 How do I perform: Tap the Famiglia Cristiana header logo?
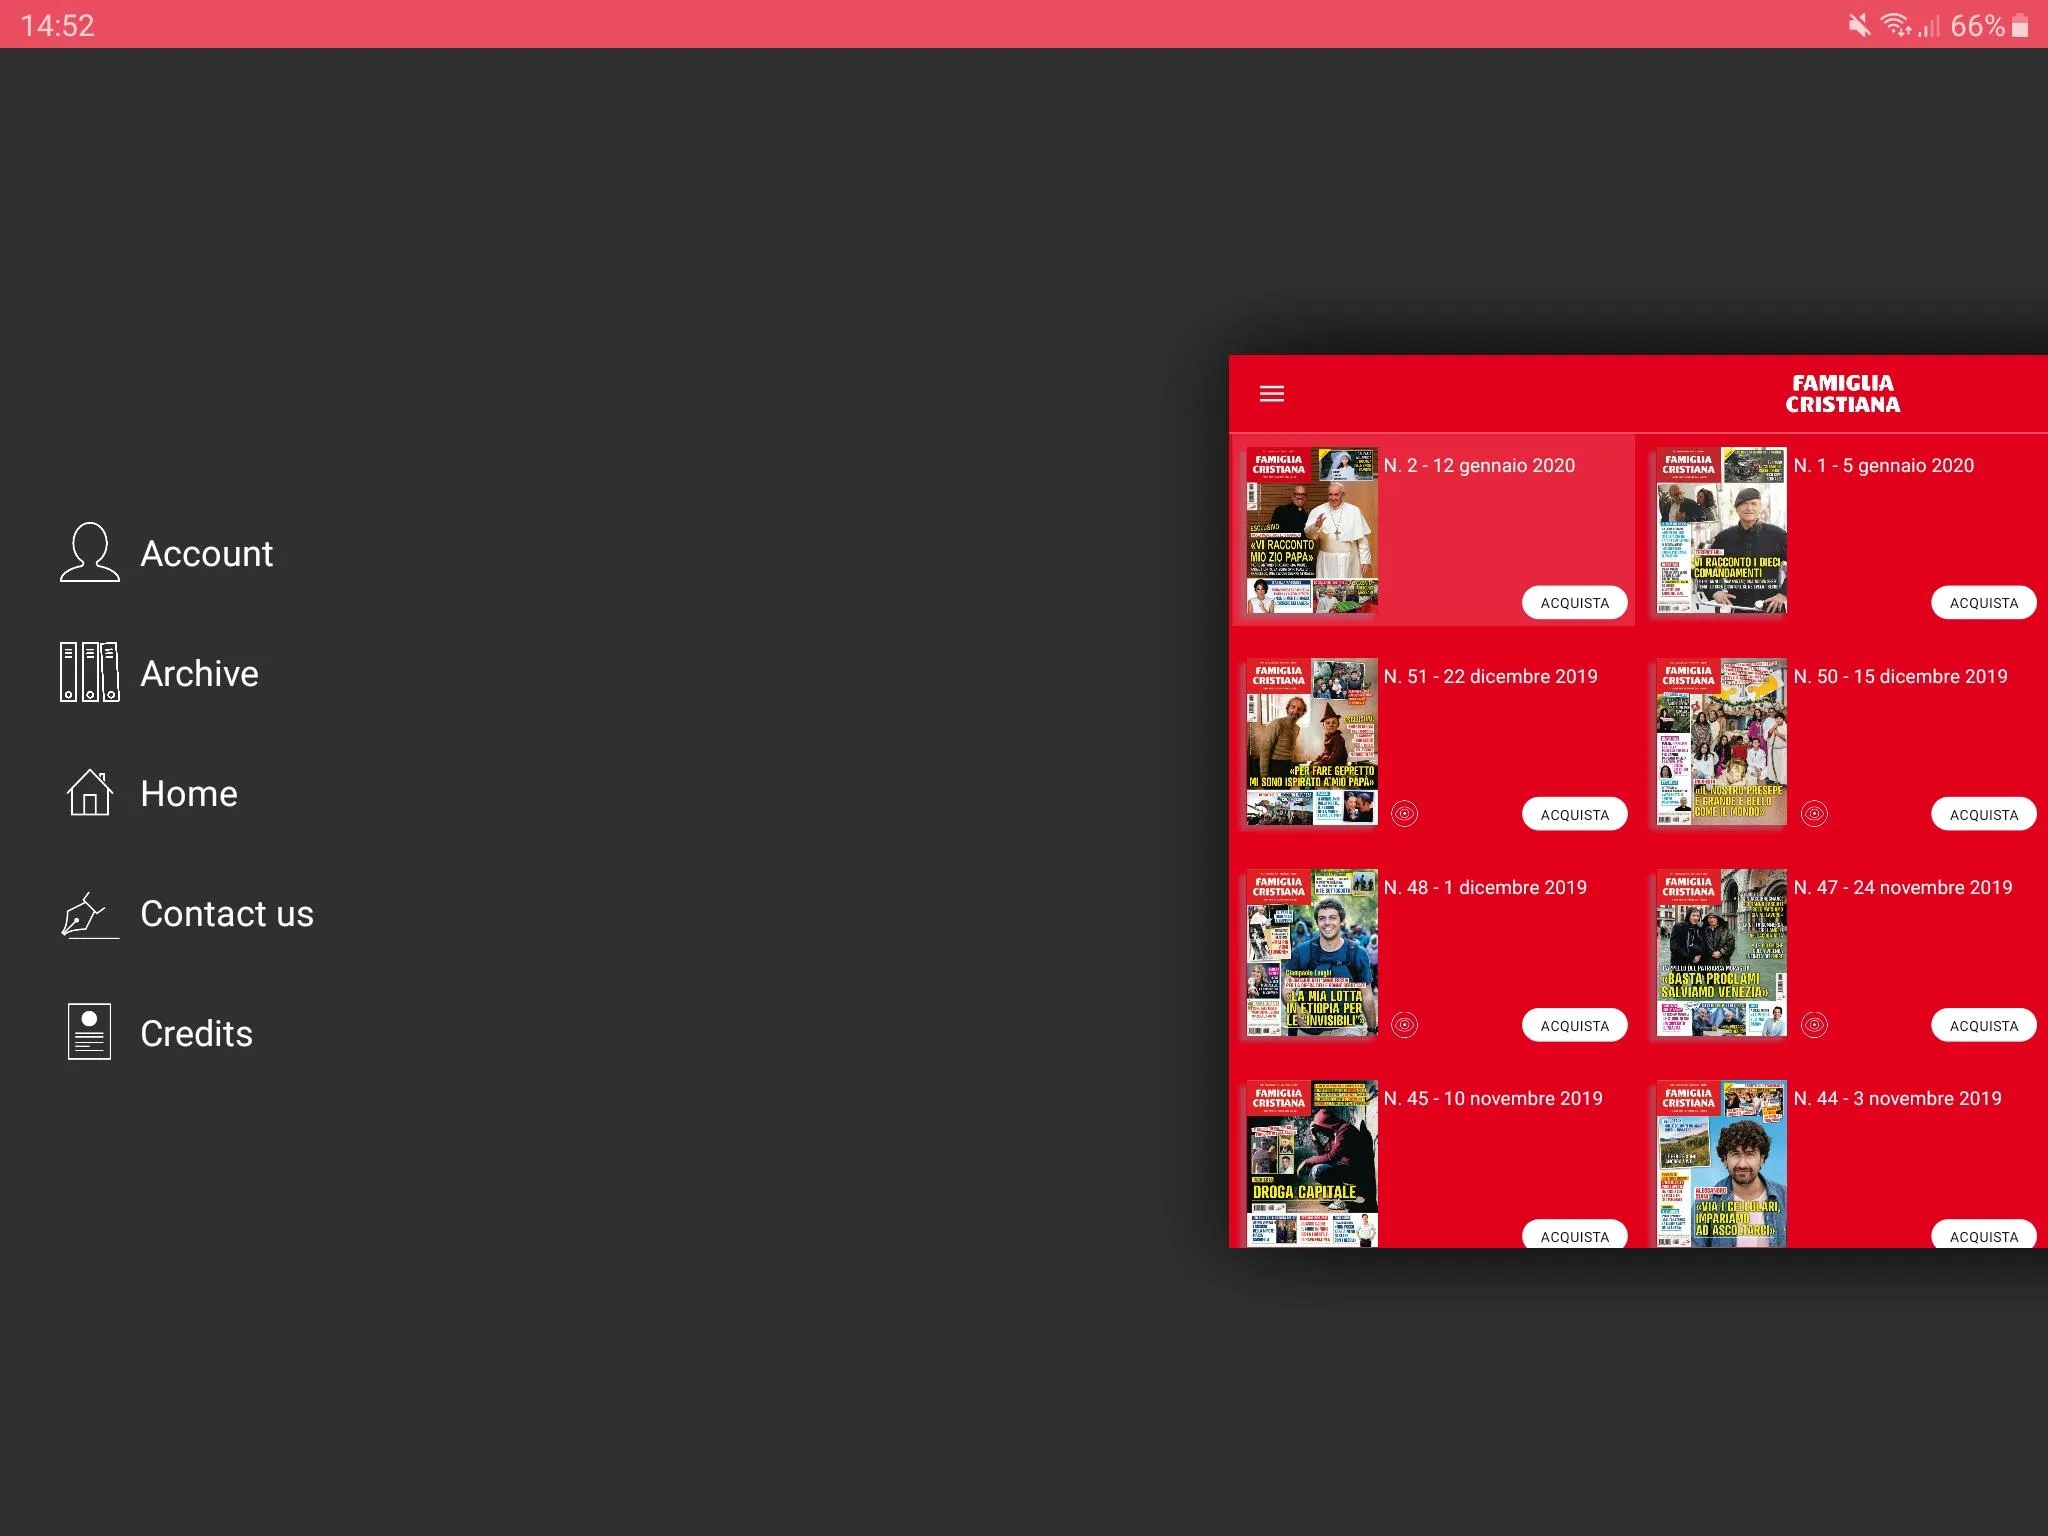(1842, 394)
